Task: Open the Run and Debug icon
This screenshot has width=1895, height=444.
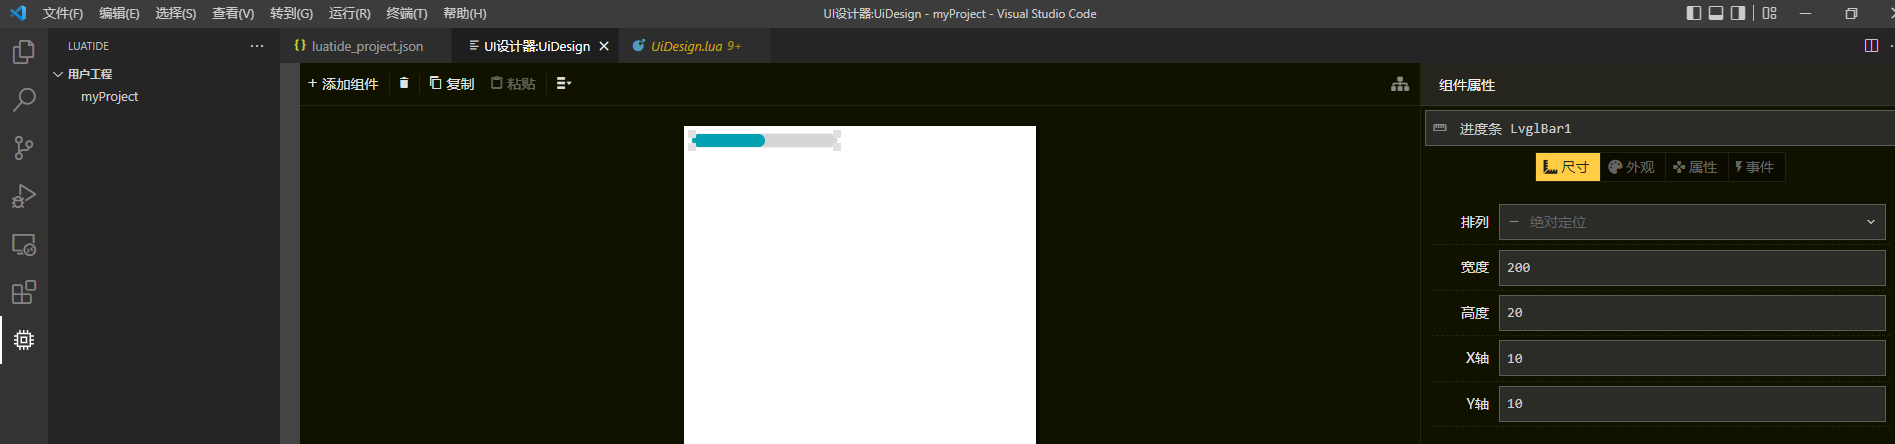Action: 24,196
